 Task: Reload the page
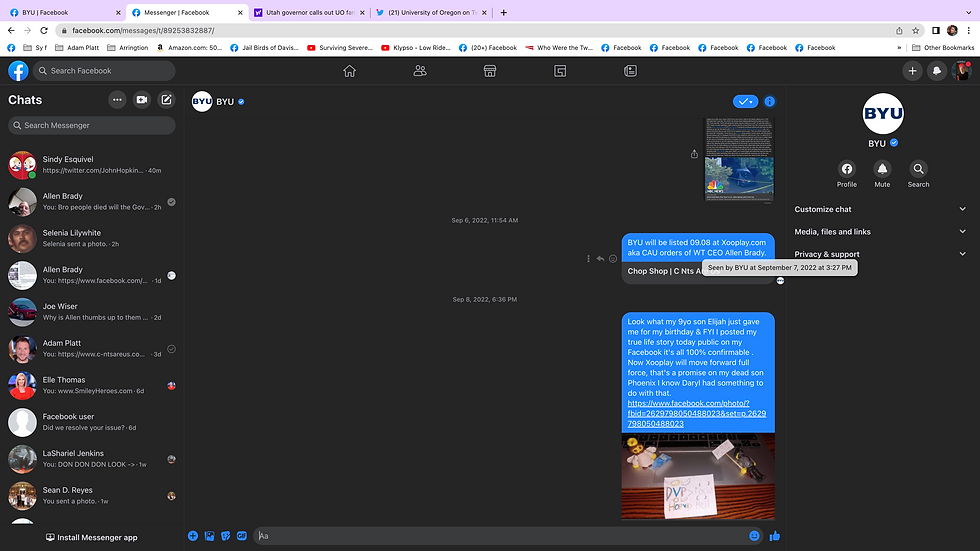coord(44,30)
